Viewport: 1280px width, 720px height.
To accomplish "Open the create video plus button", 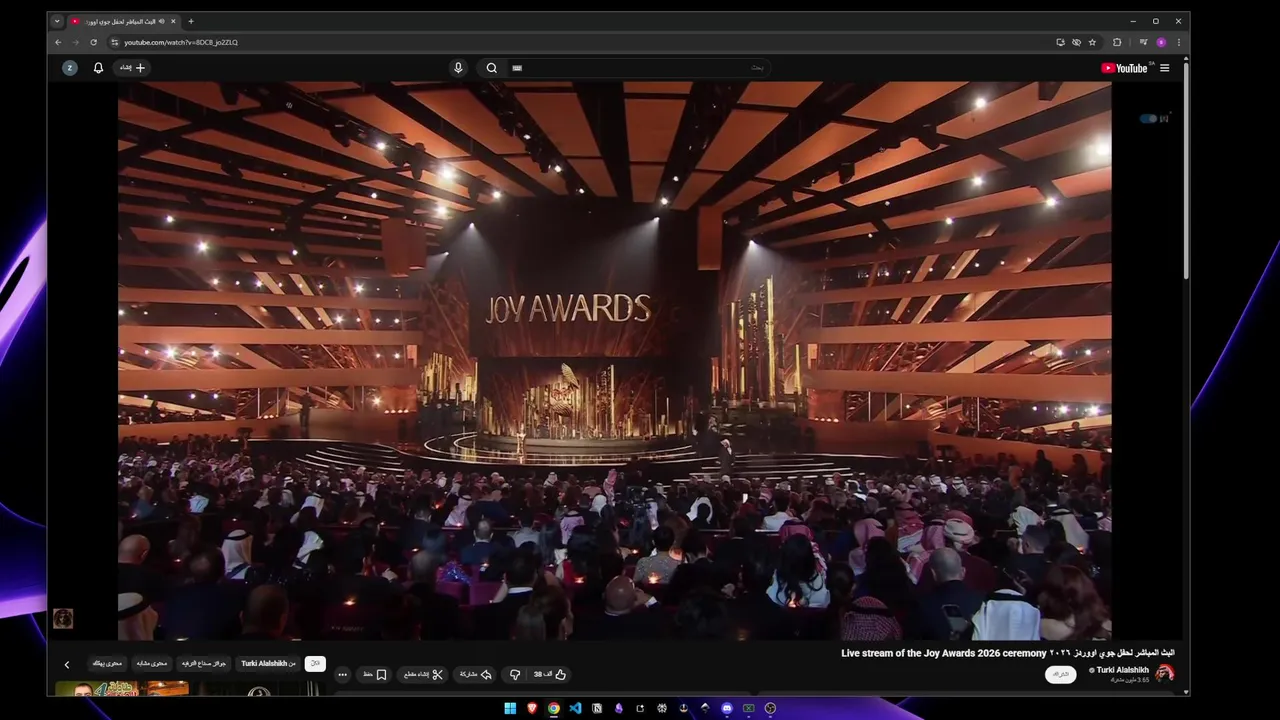I will click(x=132, y=68).
